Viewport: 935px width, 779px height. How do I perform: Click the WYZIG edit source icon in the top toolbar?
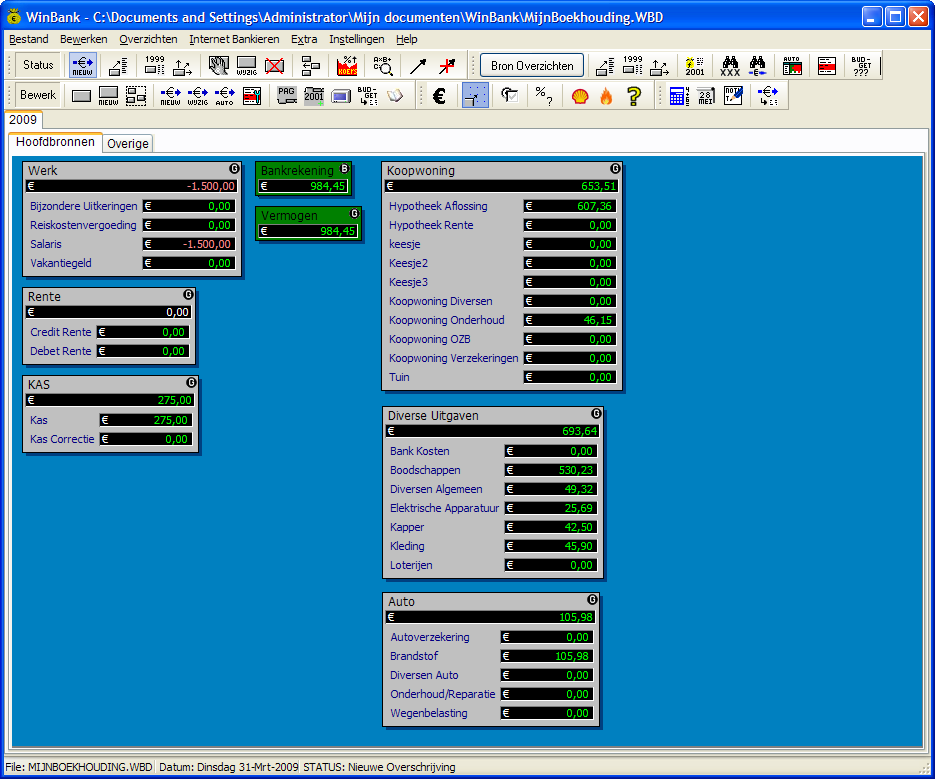[x=246, y=65]
